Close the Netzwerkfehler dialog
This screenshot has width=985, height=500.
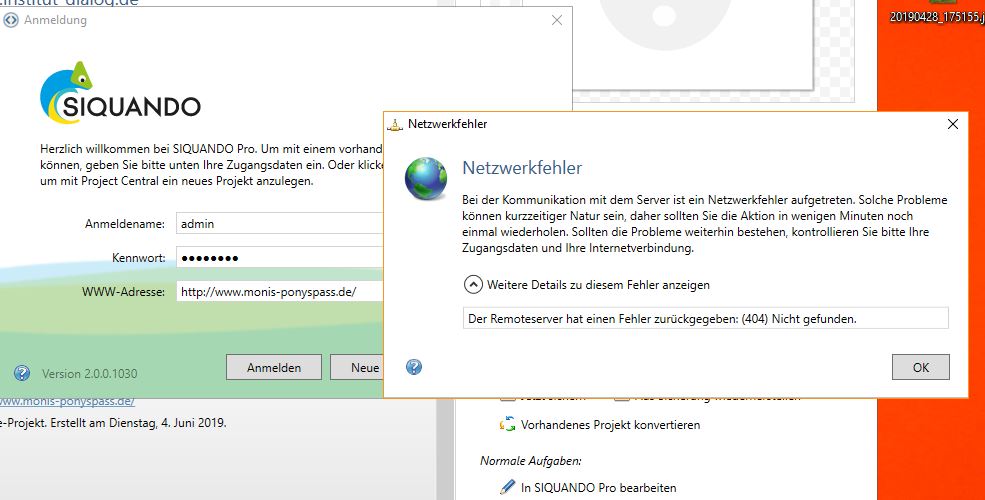tap(952, 124)
